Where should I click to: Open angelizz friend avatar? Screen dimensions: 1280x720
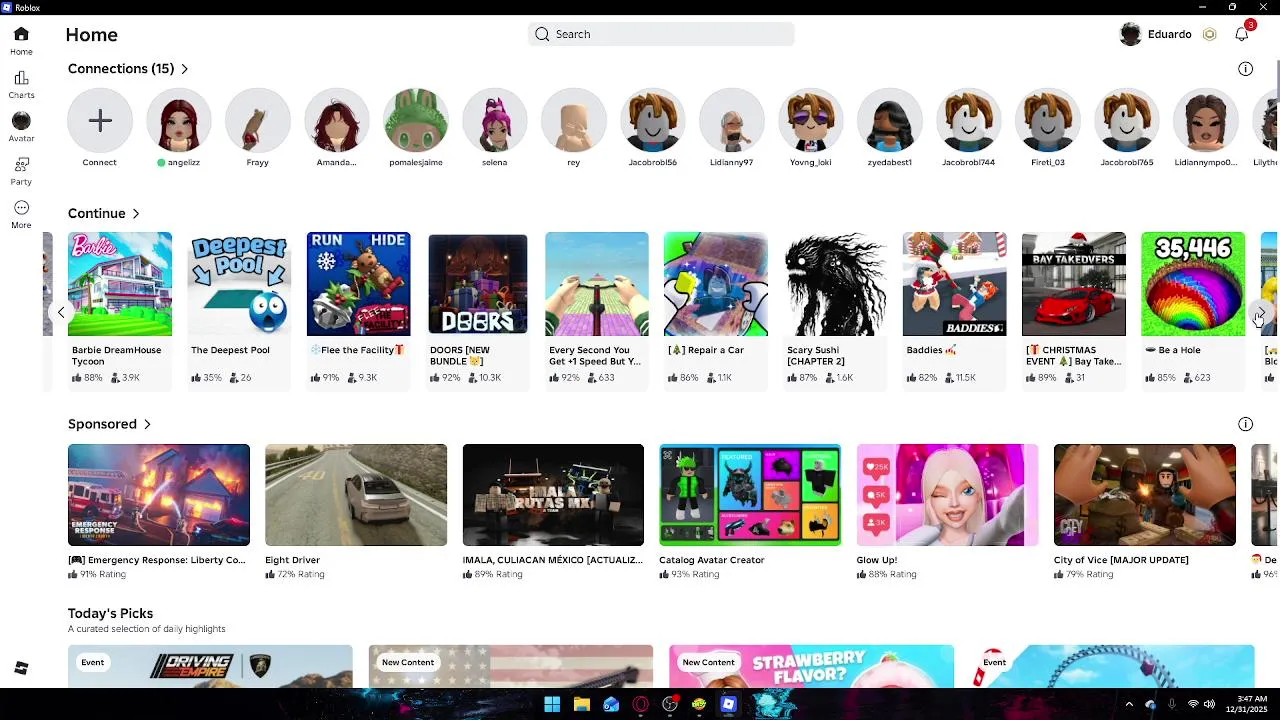click(179, 121)
